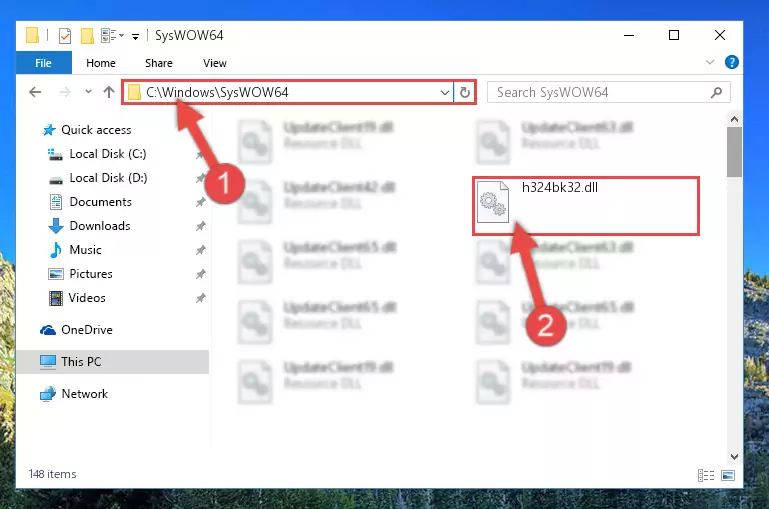This screenshot has height=509, width=769.
Task: Close the SysWOW64 window
Action: point(719,35)
